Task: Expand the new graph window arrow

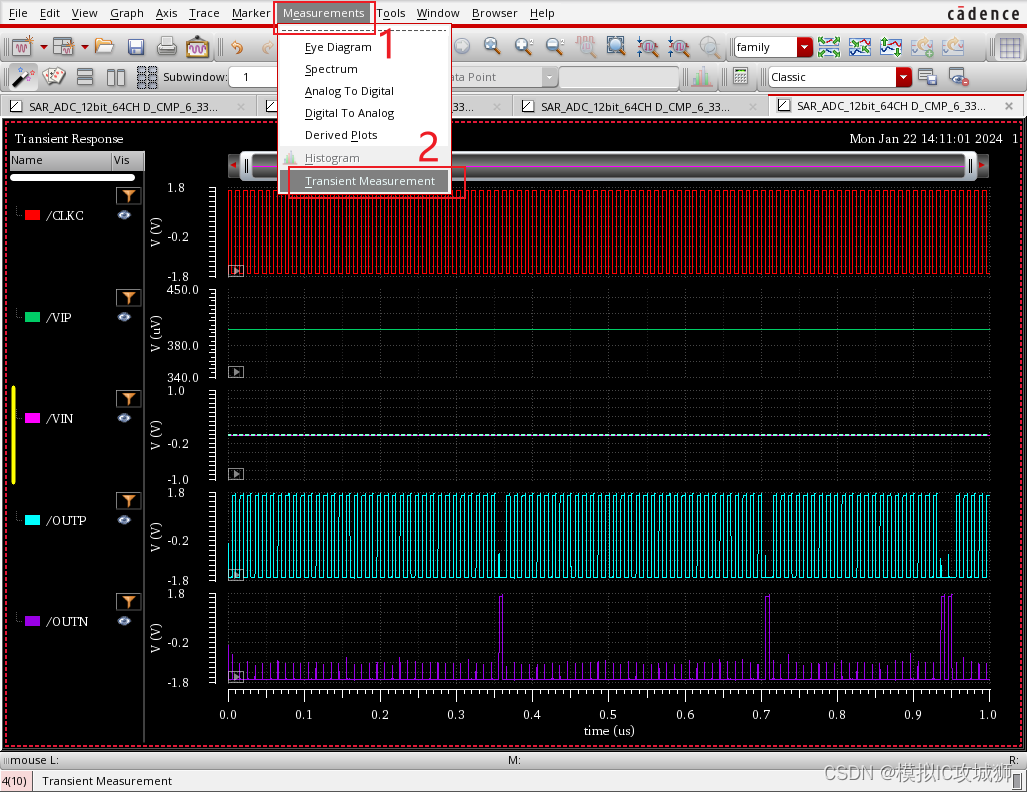Action: (43, 47)
